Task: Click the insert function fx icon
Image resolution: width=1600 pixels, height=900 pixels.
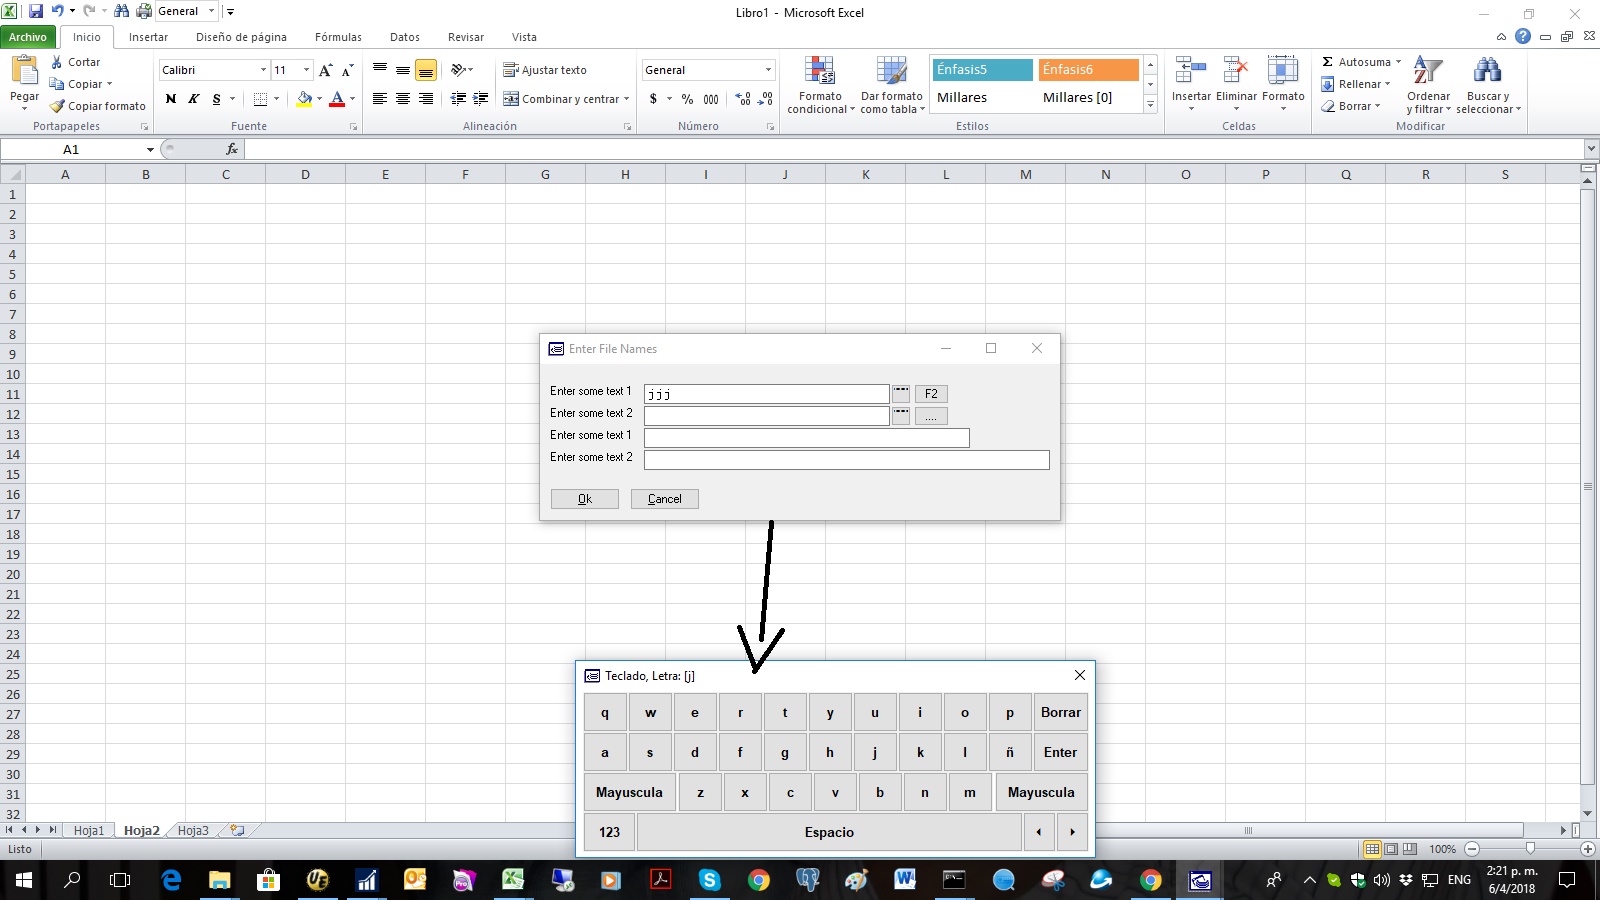Action: pos(232,149)
